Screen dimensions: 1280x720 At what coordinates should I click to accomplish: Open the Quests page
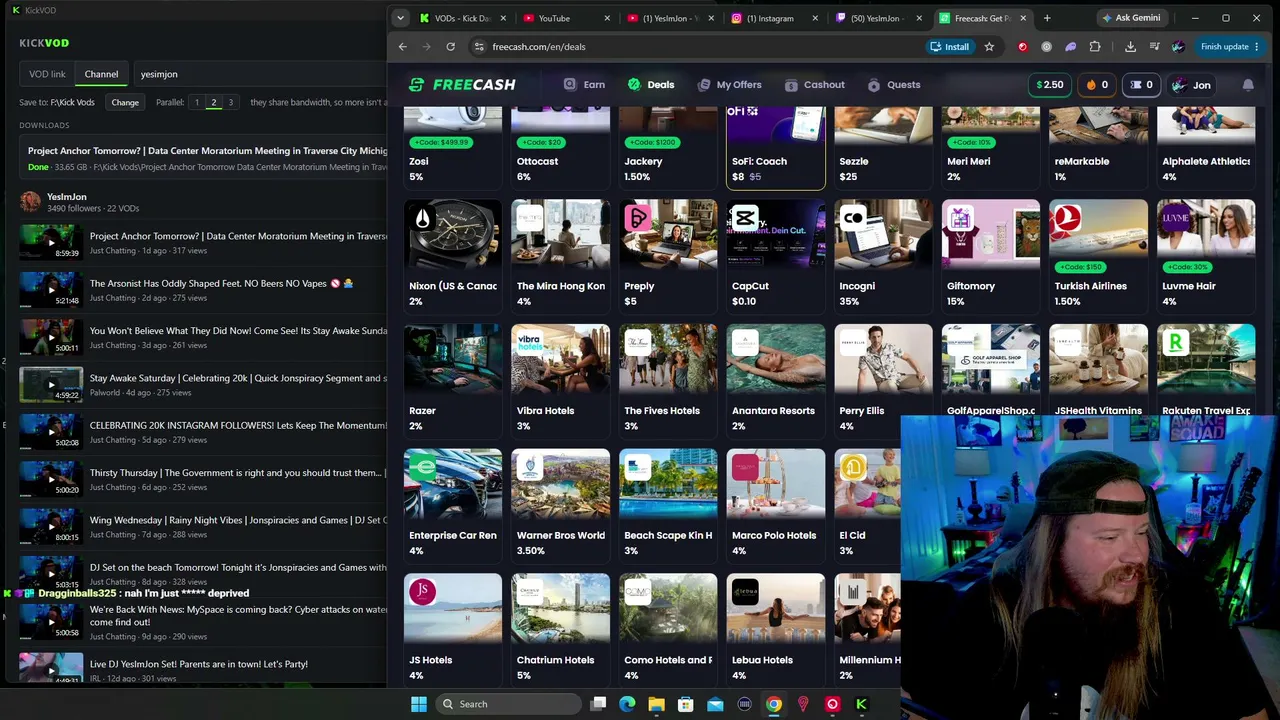pos(893,85)
